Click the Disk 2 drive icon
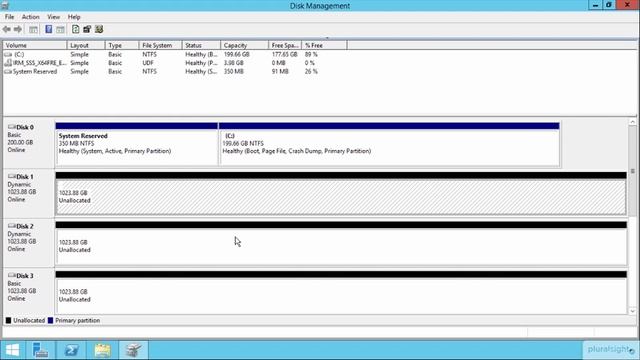The width and height of the screenshot is (640, 360). point(12,226)
